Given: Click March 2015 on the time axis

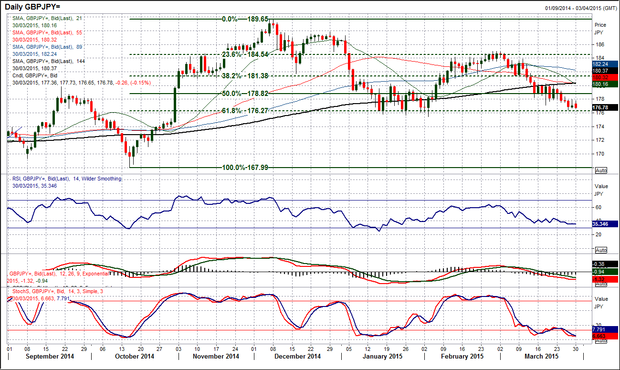Looking at the screenshot, I should (541, 356).
